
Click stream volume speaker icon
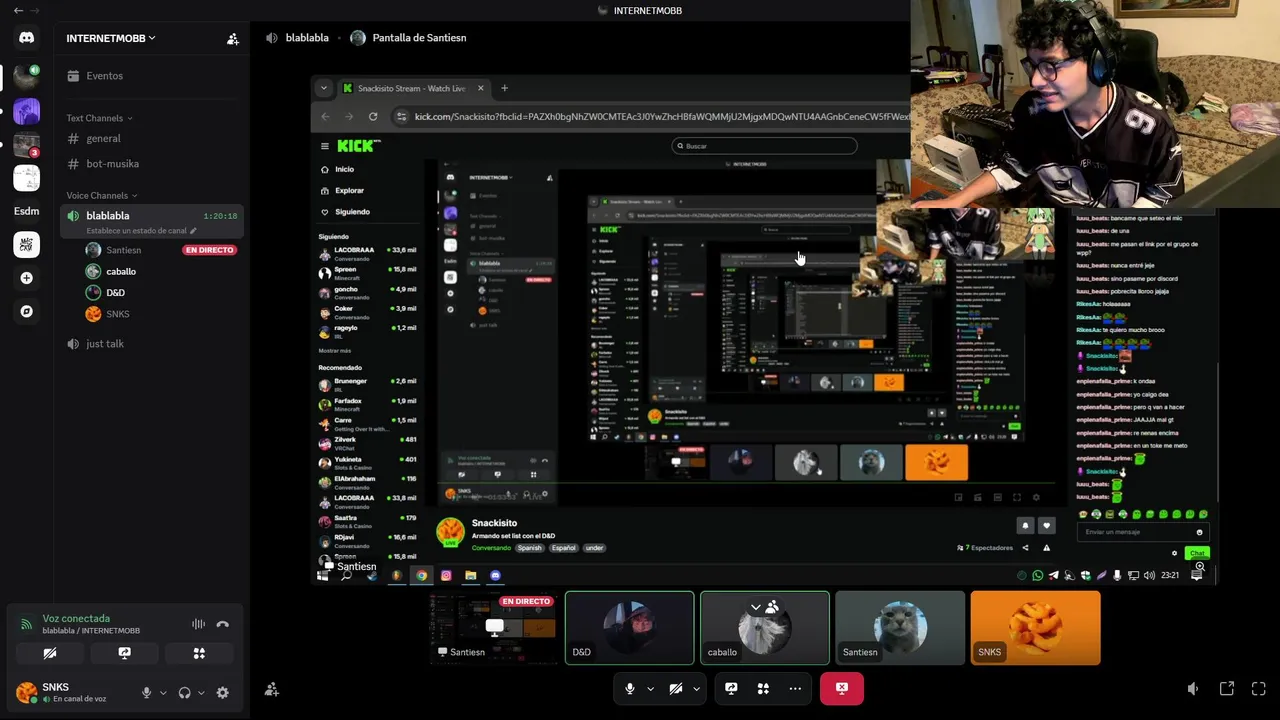point(1193,688)
